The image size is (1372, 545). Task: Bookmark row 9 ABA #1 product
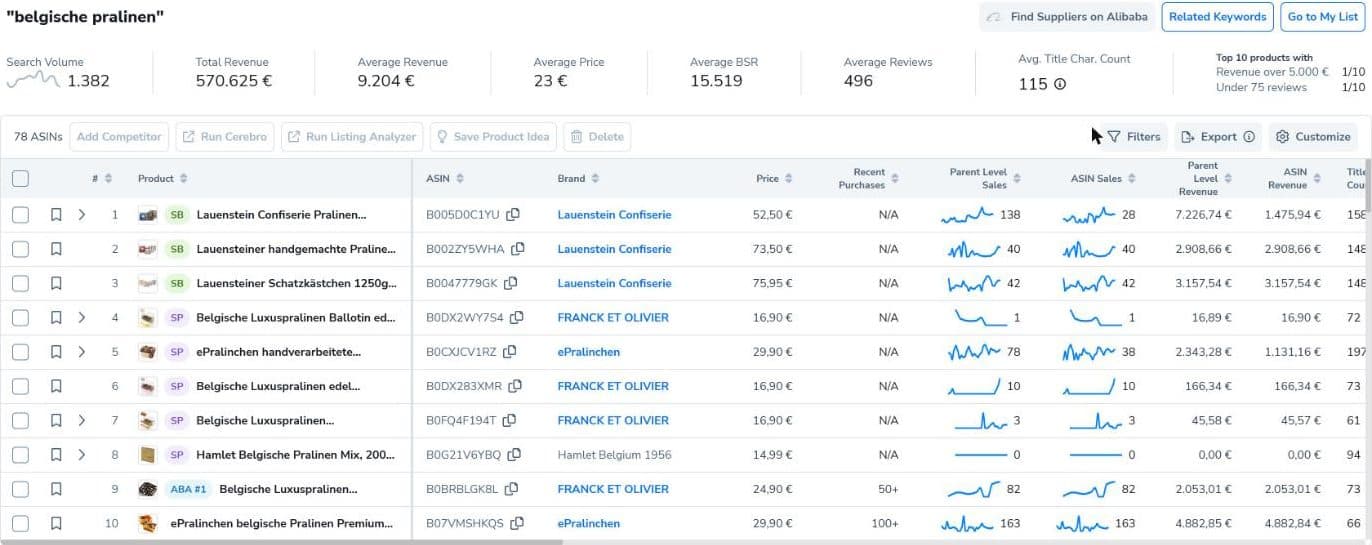point(56,489)
